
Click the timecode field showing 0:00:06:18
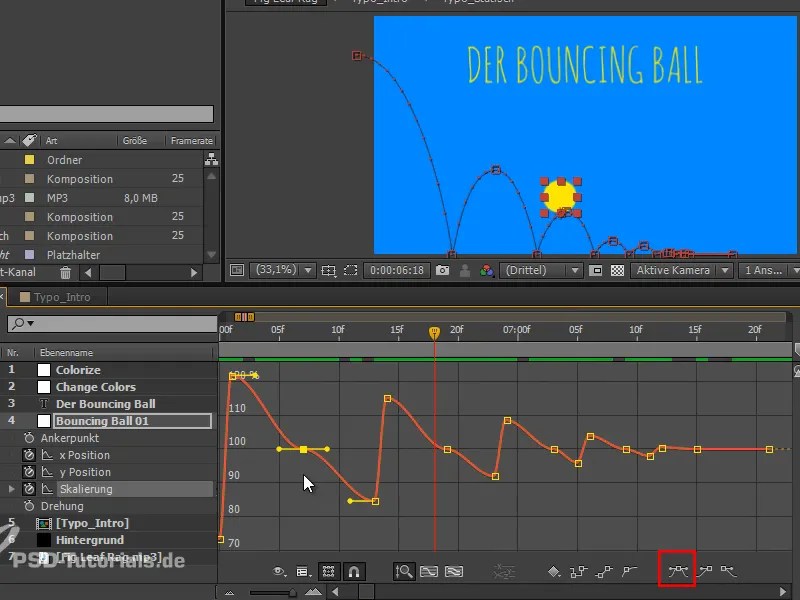pyautogui.click(x=398, y=270)
